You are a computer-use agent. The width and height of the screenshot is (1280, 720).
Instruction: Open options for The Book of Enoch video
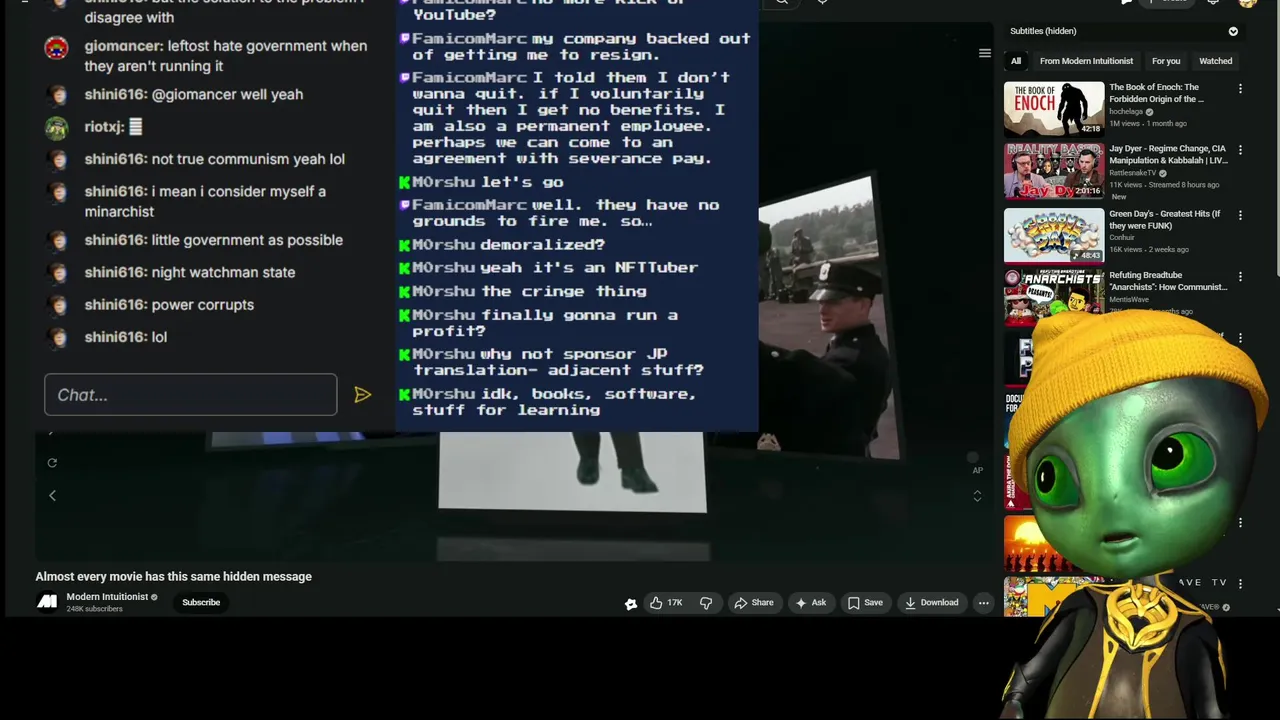1241,89
